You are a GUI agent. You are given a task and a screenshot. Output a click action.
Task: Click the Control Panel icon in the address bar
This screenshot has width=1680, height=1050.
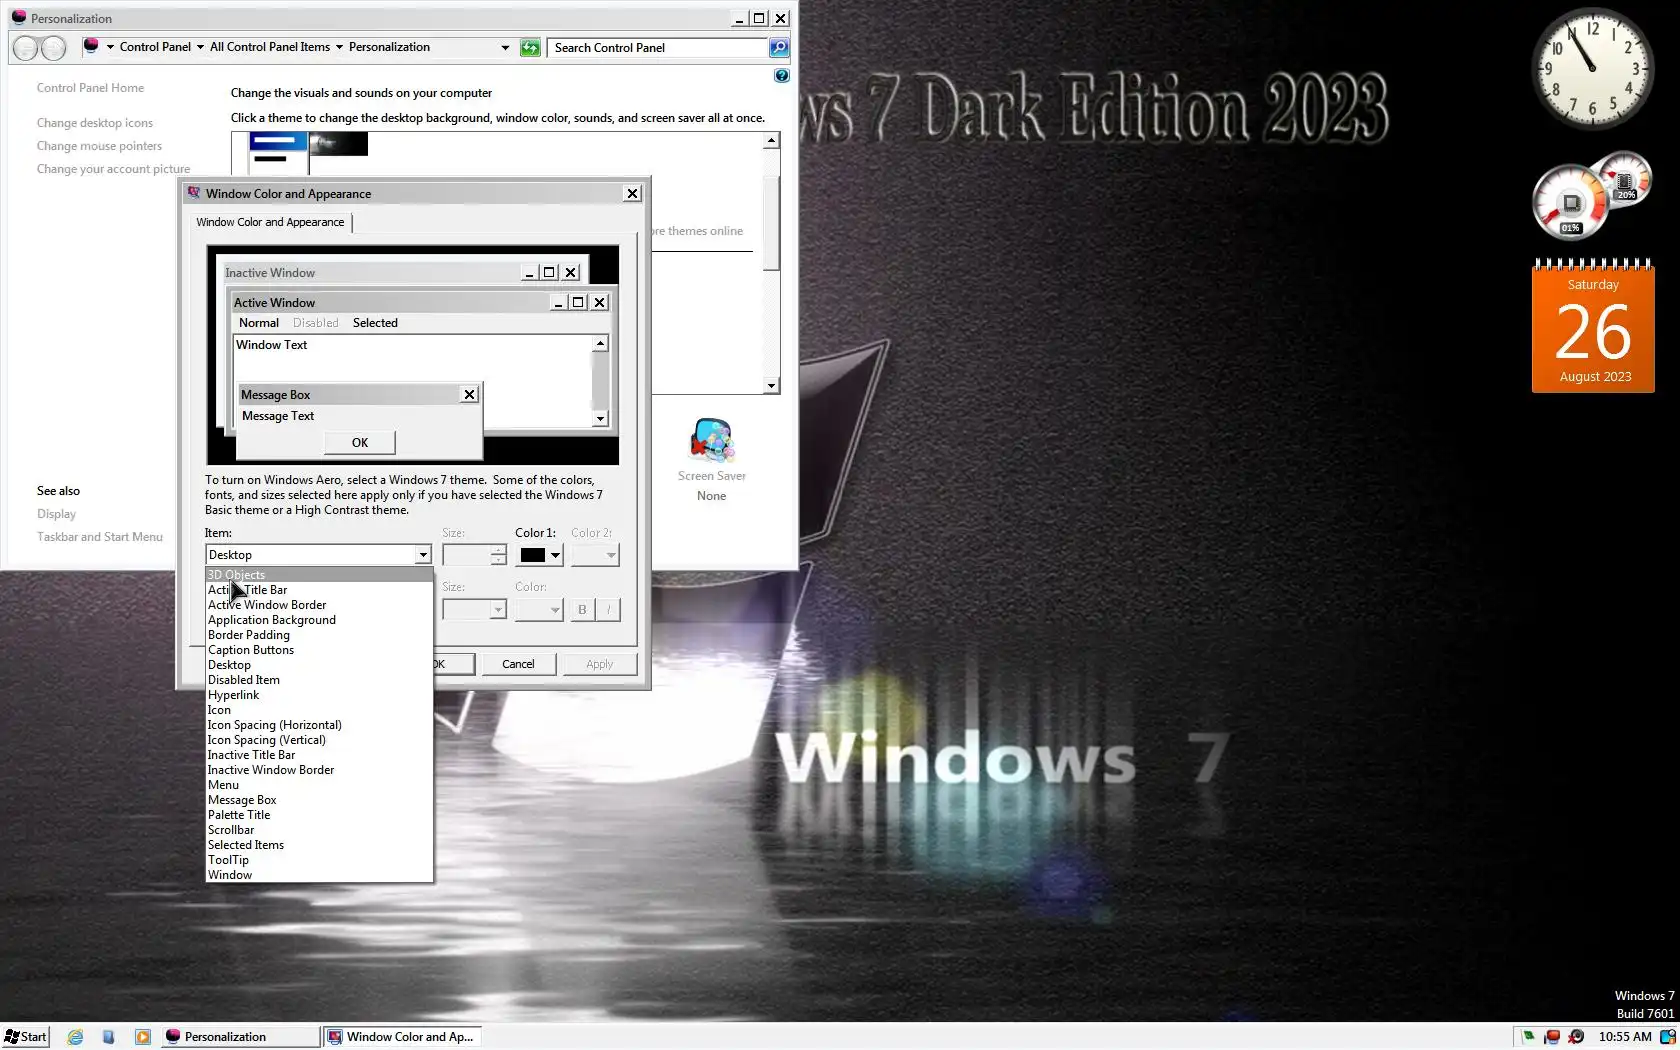(91, 46)
